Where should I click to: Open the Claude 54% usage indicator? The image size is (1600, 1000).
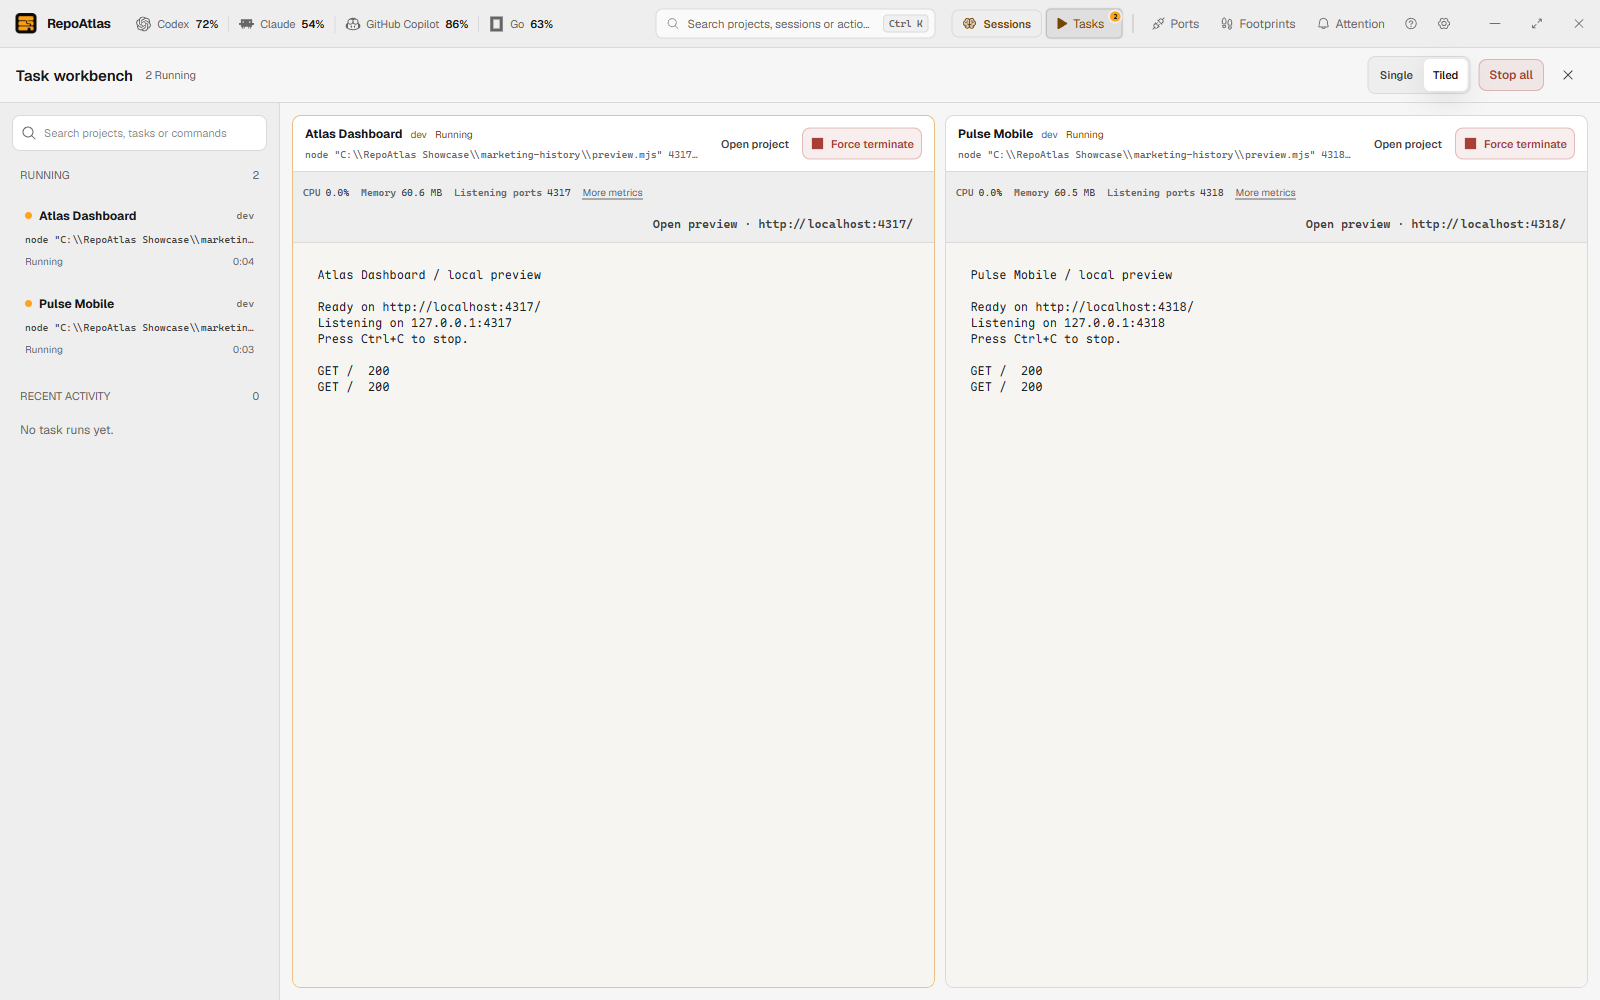pos(281,24)
